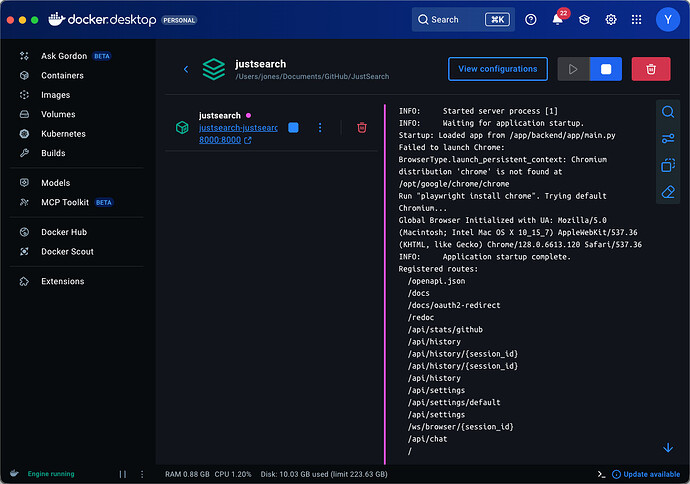Click the Disk 10.03 GB used status entry
690x484 pixels.
click(x=324, y=474)
